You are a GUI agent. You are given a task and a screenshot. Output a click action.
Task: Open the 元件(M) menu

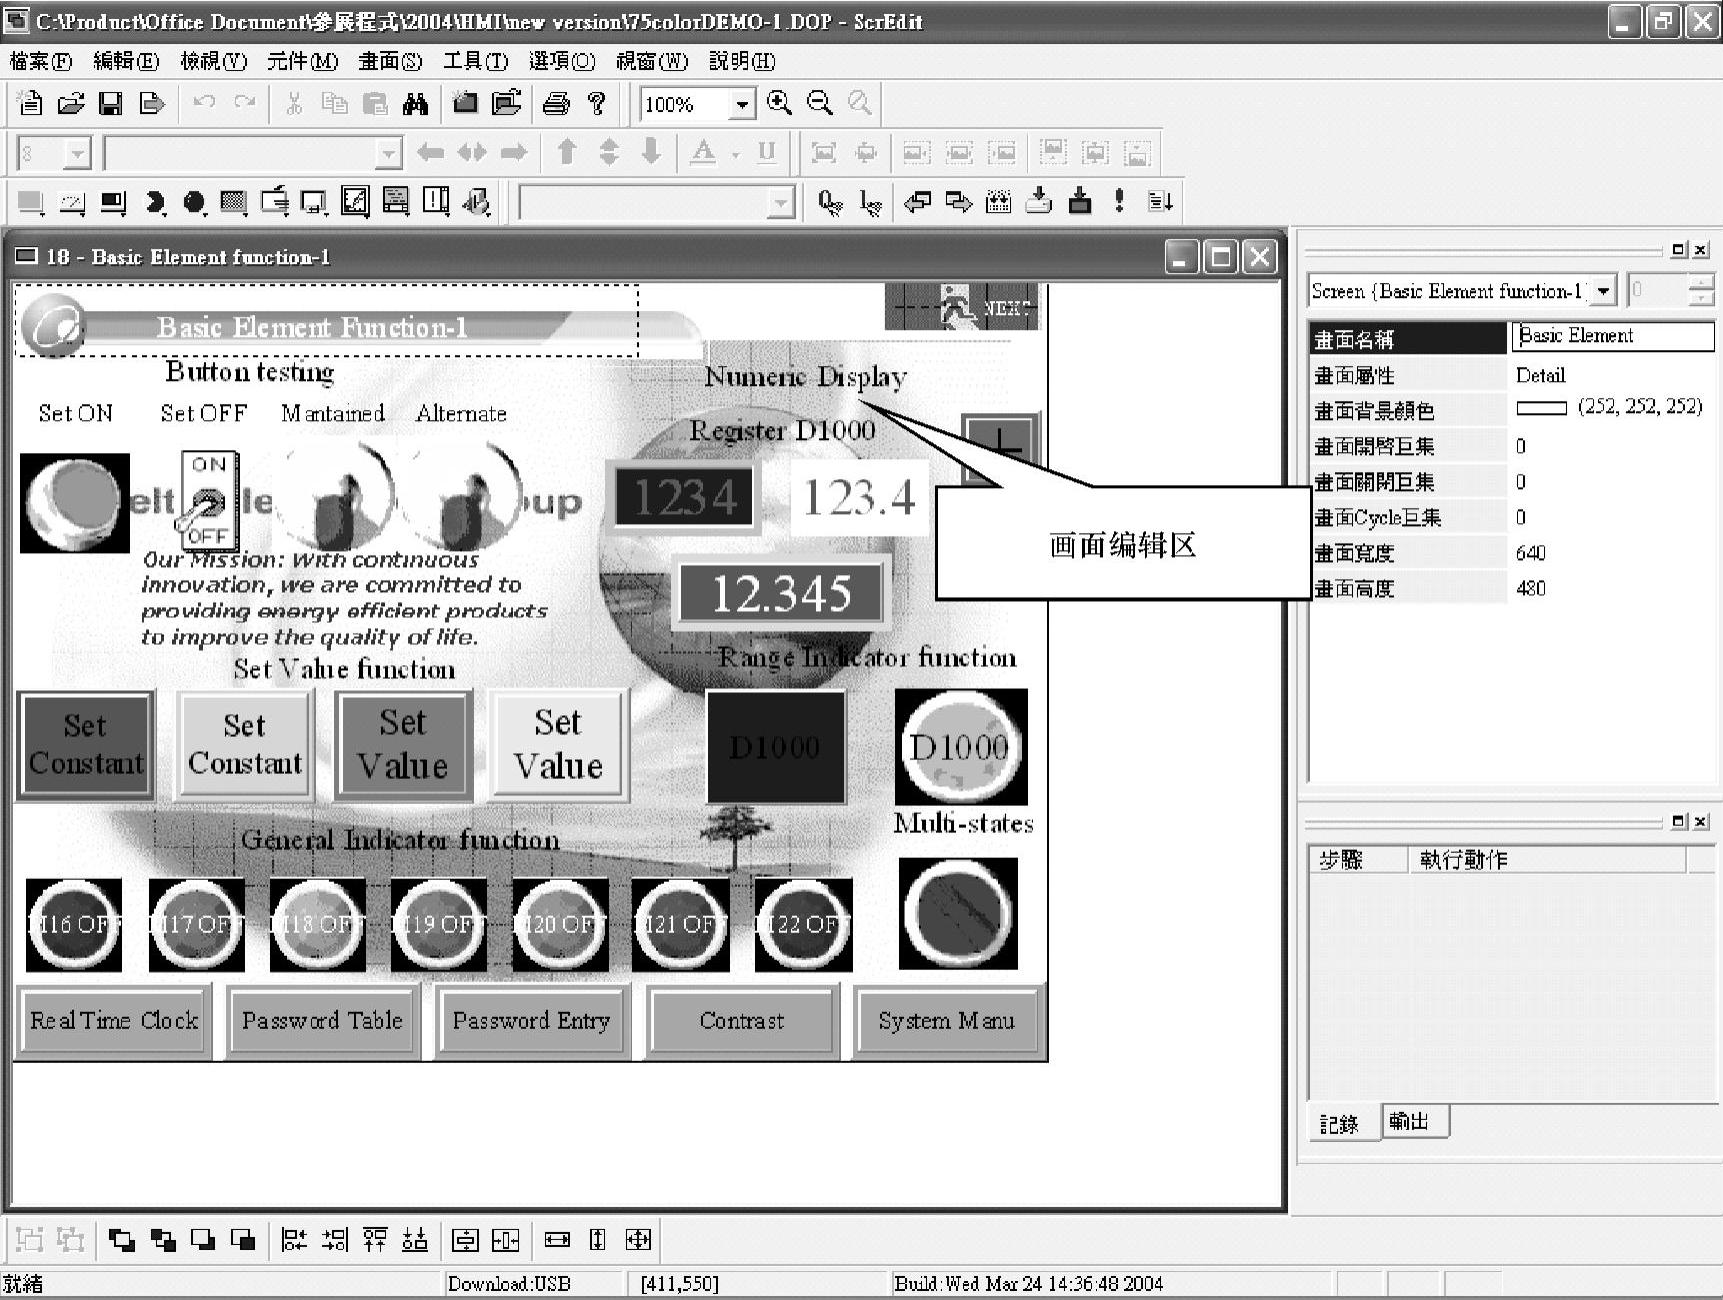coord(303,62)
